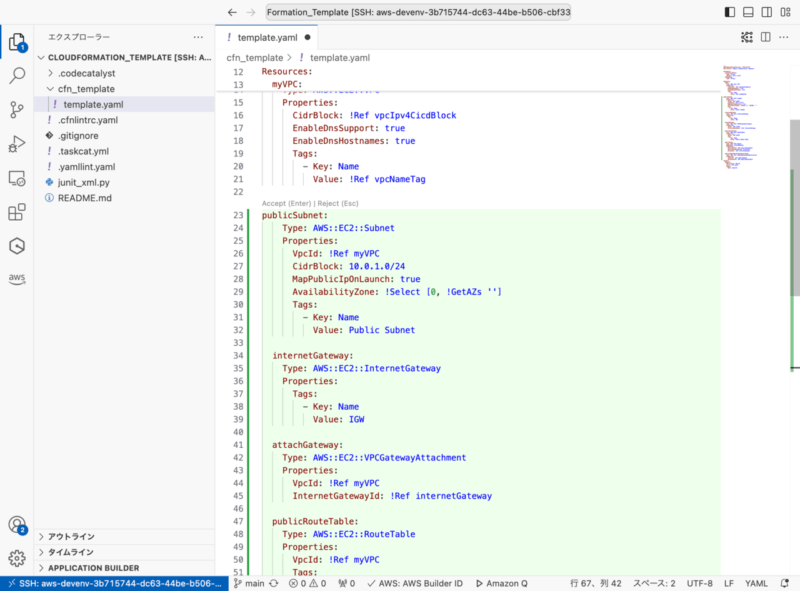Image resolution: width=800 pixels, height=591 pixels.
Task: Open the AWS Toolkit view icon
Action: click(x=17, y=279)
